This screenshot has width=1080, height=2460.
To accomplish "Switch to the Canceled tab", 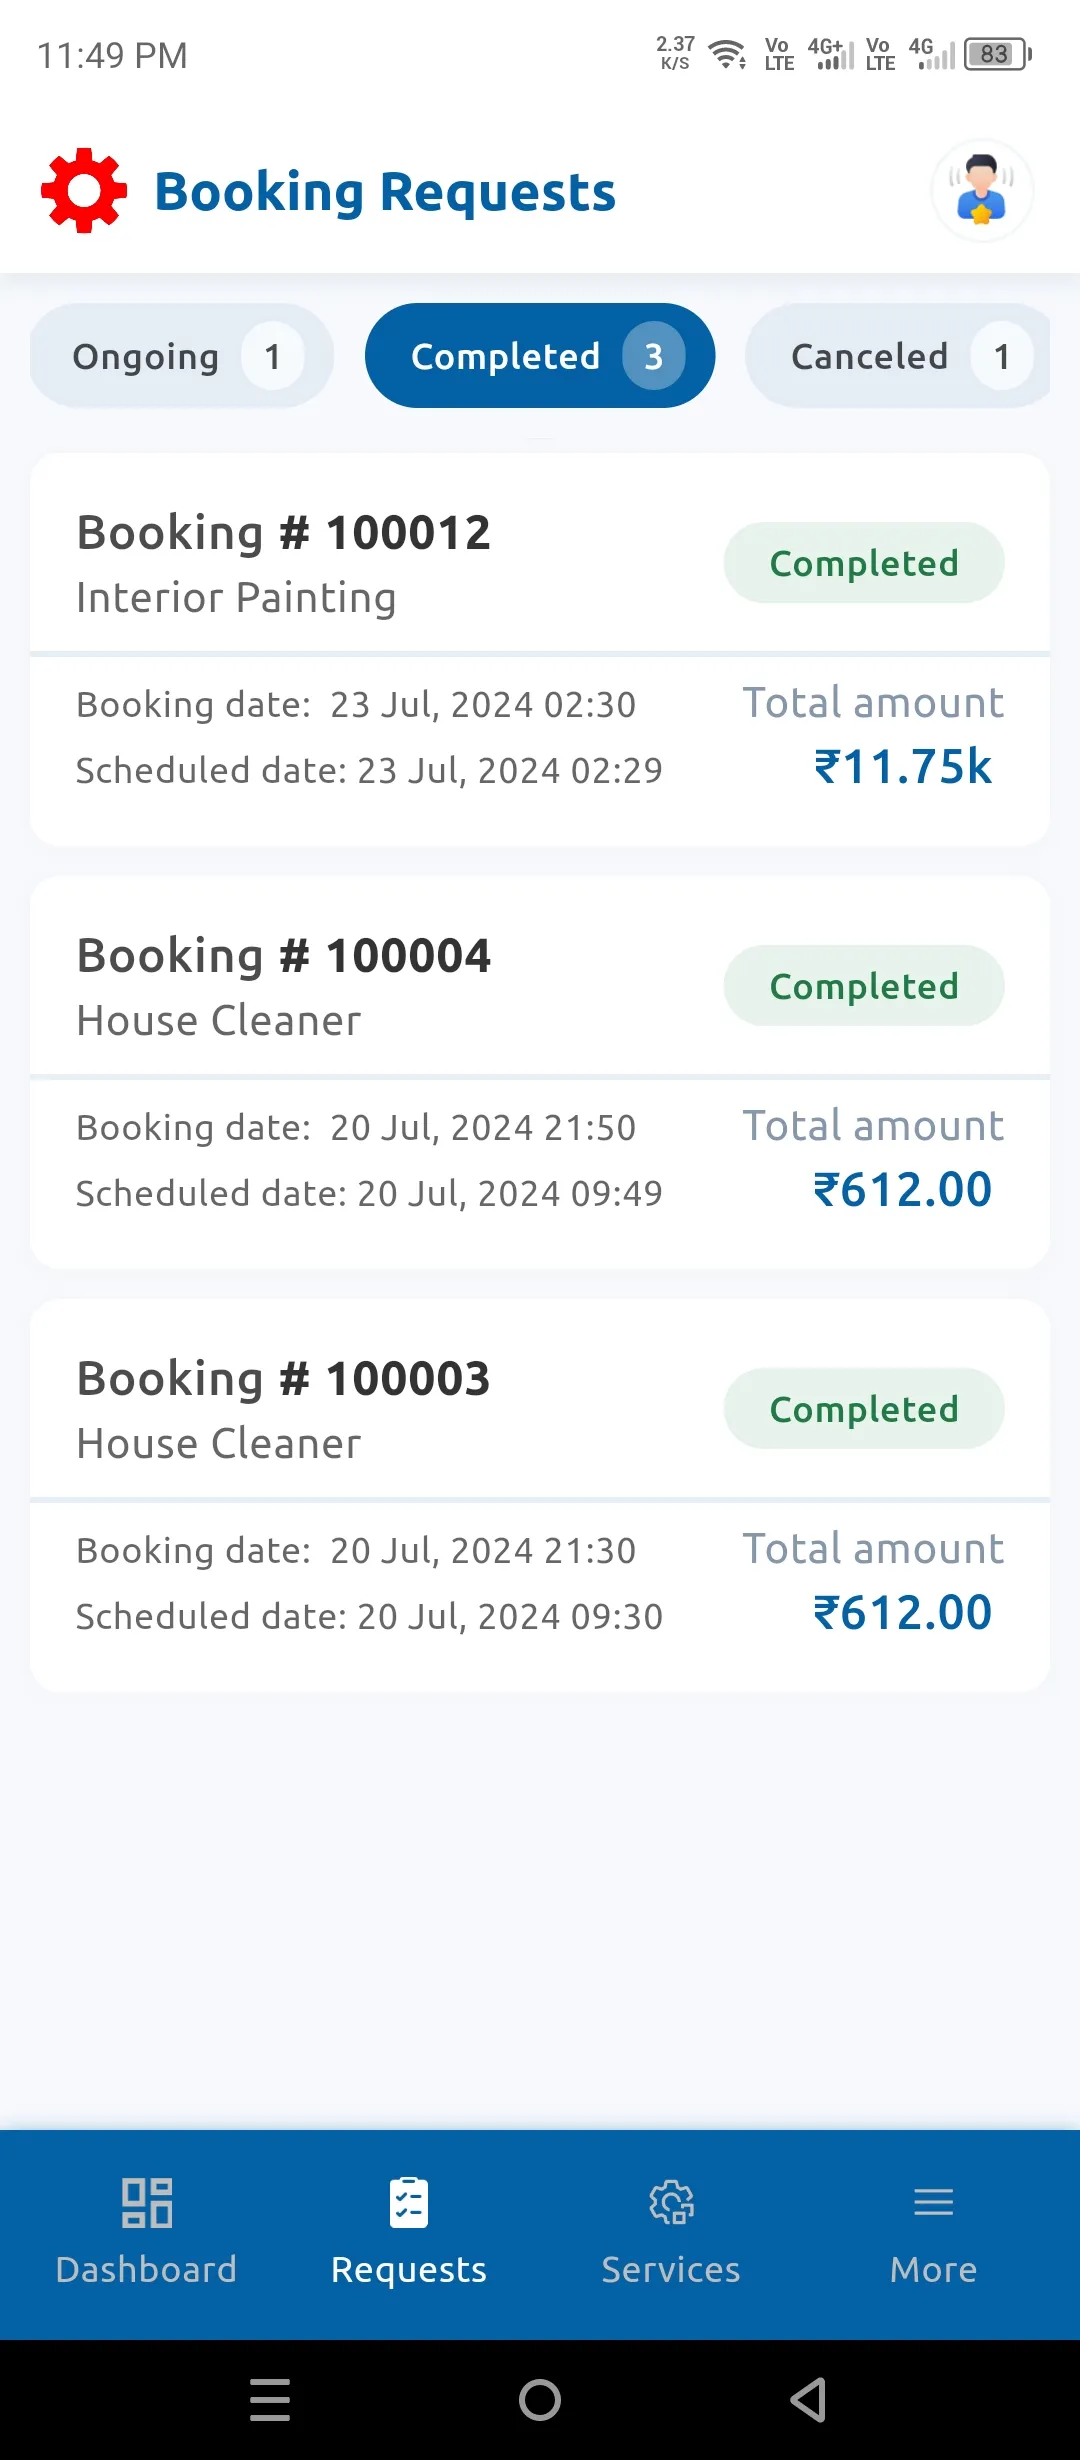I will [897, 356].
